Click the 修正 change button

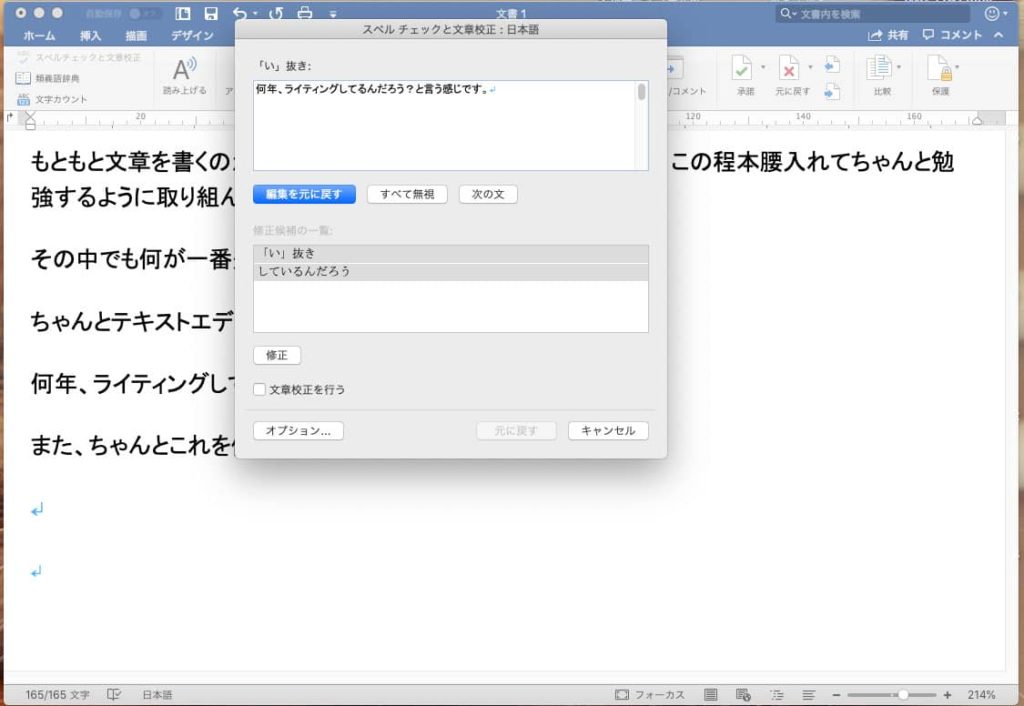pyautogui.click(x=277, y=355)
